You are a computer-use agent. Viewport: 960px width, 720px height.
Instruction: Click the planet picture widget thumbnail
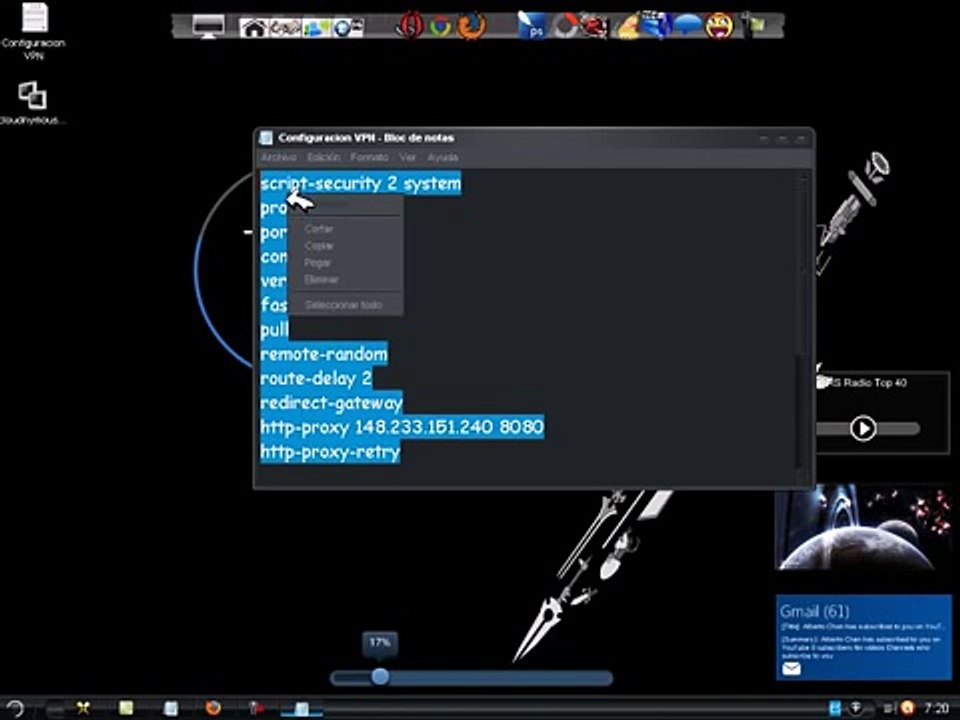click(x=863, y=528)
